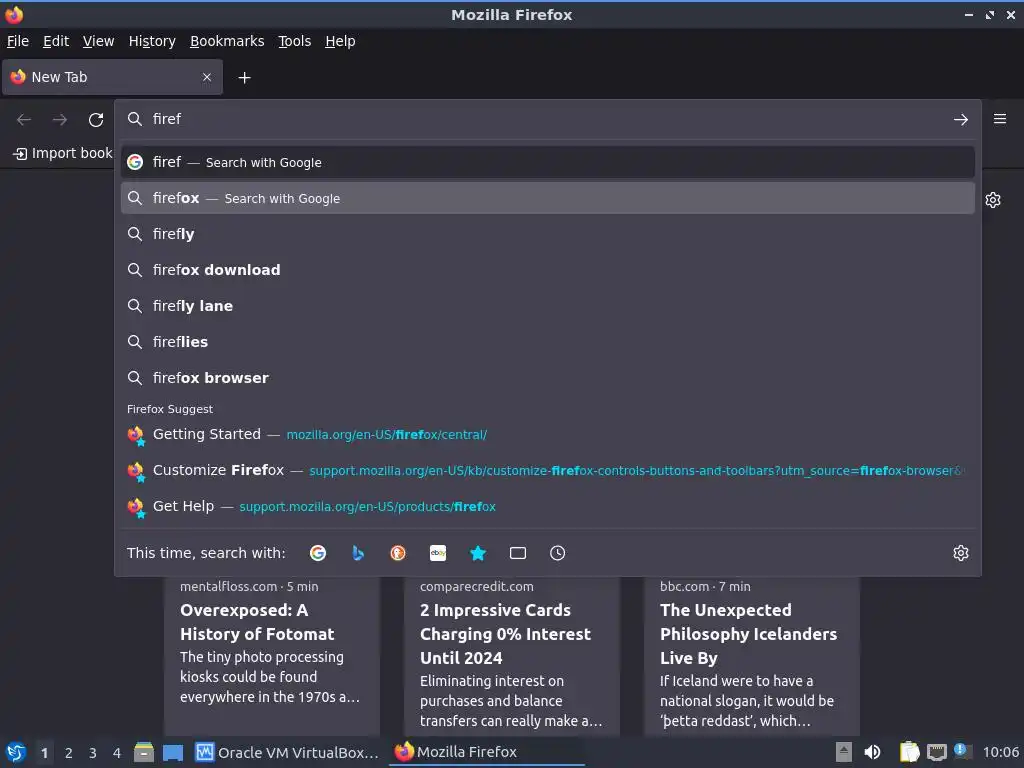Close the New Tab tab
Screen dimensions: 1024x768
pos(207,77)
